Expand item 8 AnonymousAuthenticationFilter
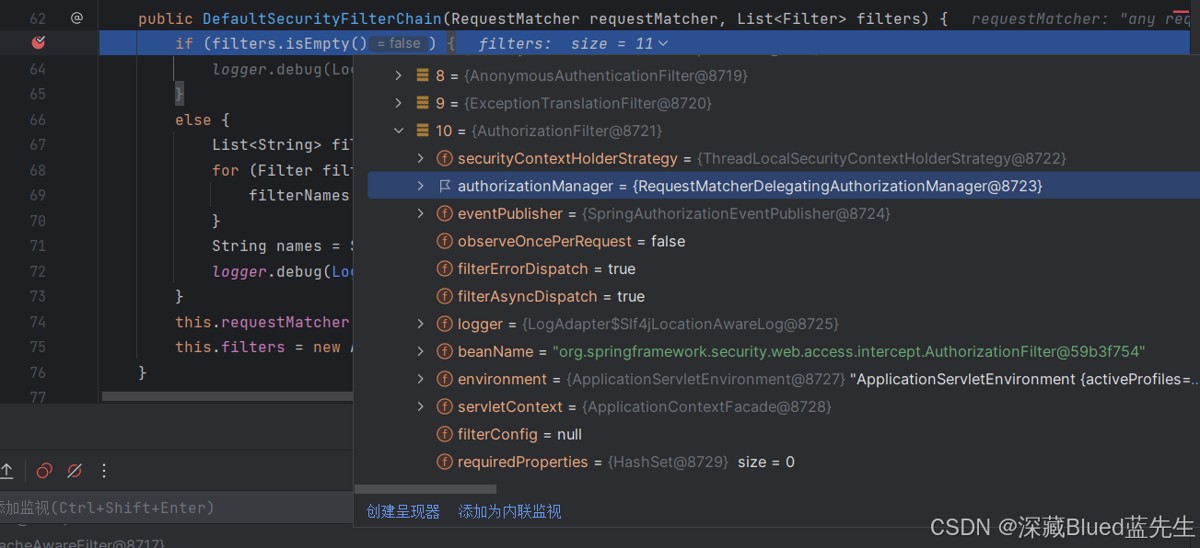This screenshot has width=1200, height=548. click(x=398, y=76)
